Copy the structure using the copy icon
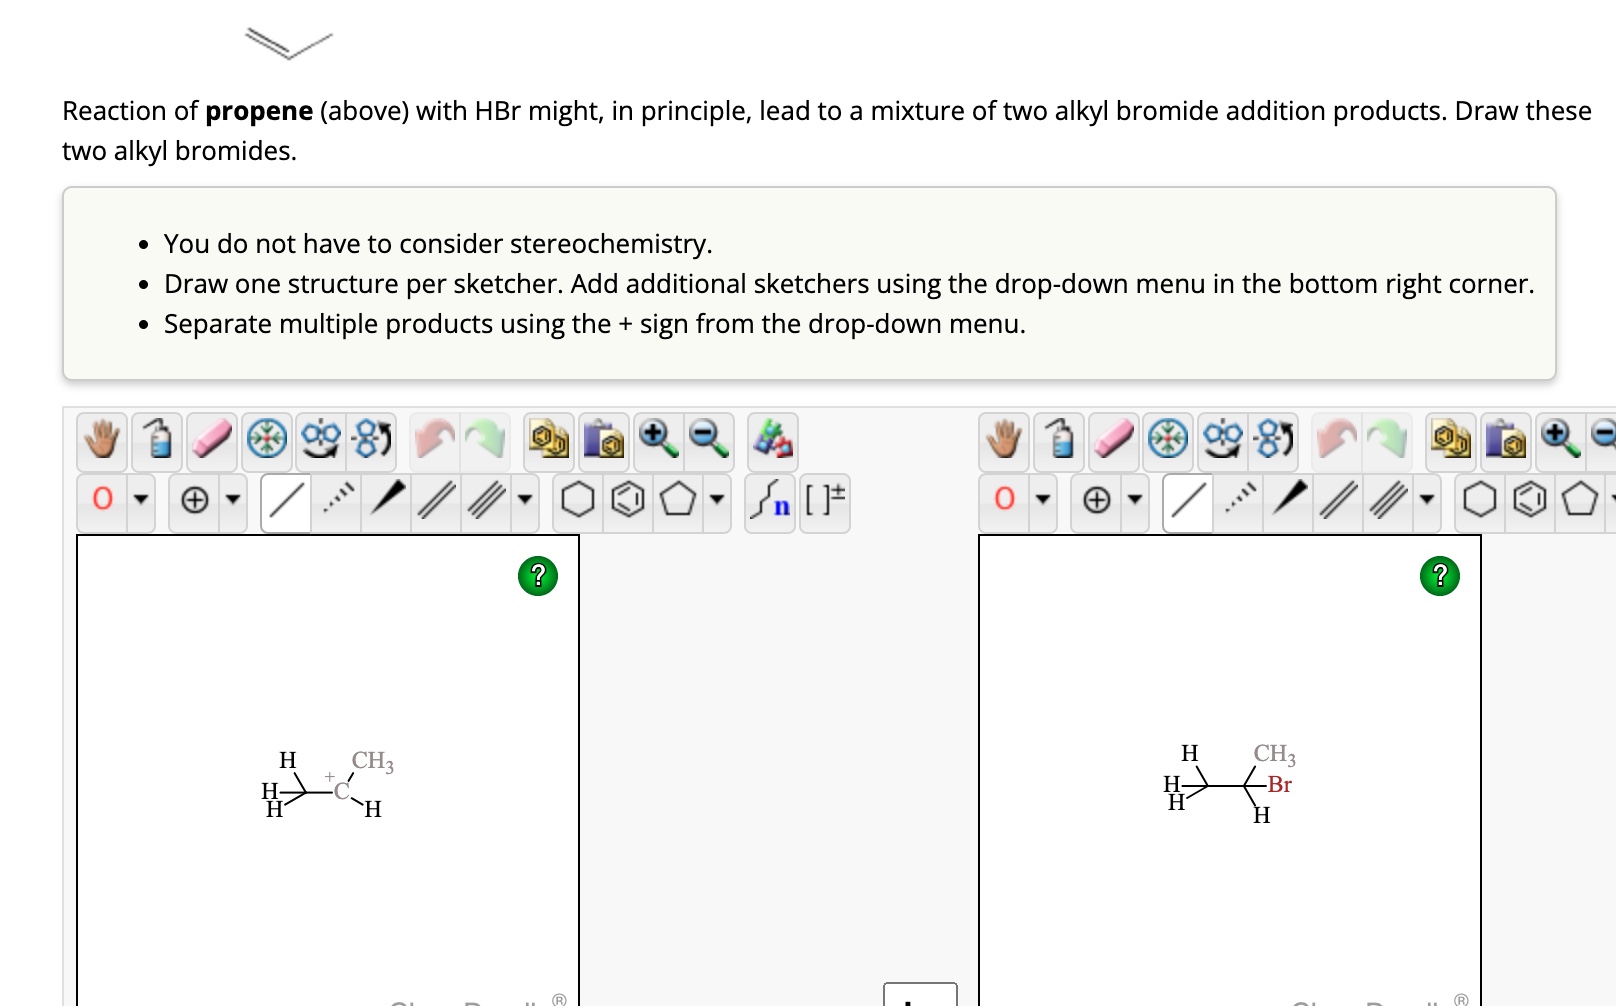The image size is (1616, 1006). tap(546, 440)
